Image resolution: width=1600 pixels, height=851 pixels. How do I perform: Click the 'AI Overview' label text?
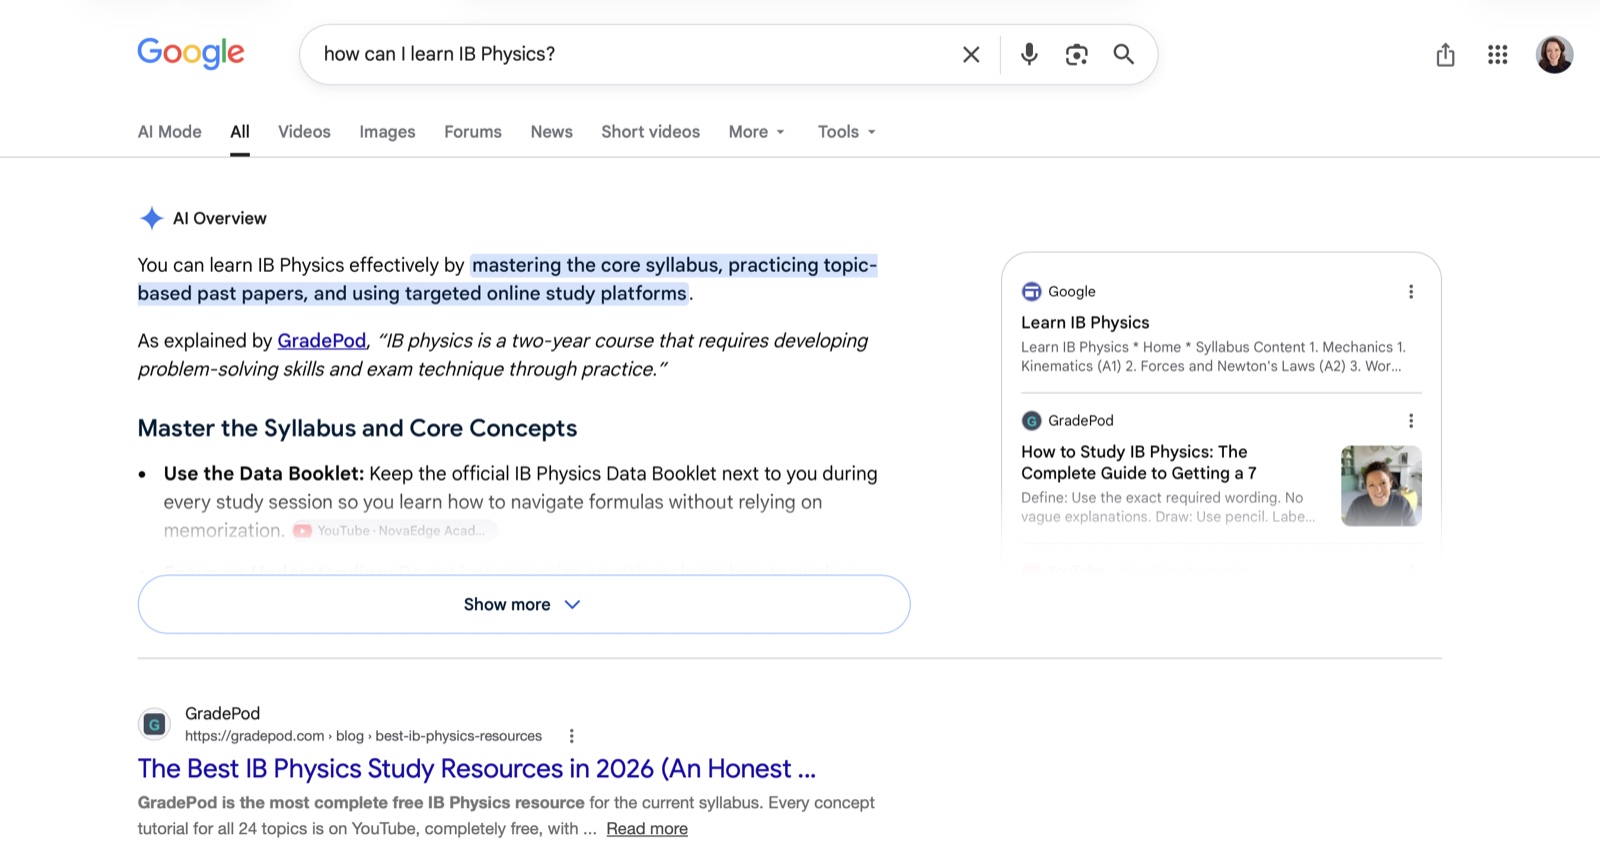(x=220, y=218)
